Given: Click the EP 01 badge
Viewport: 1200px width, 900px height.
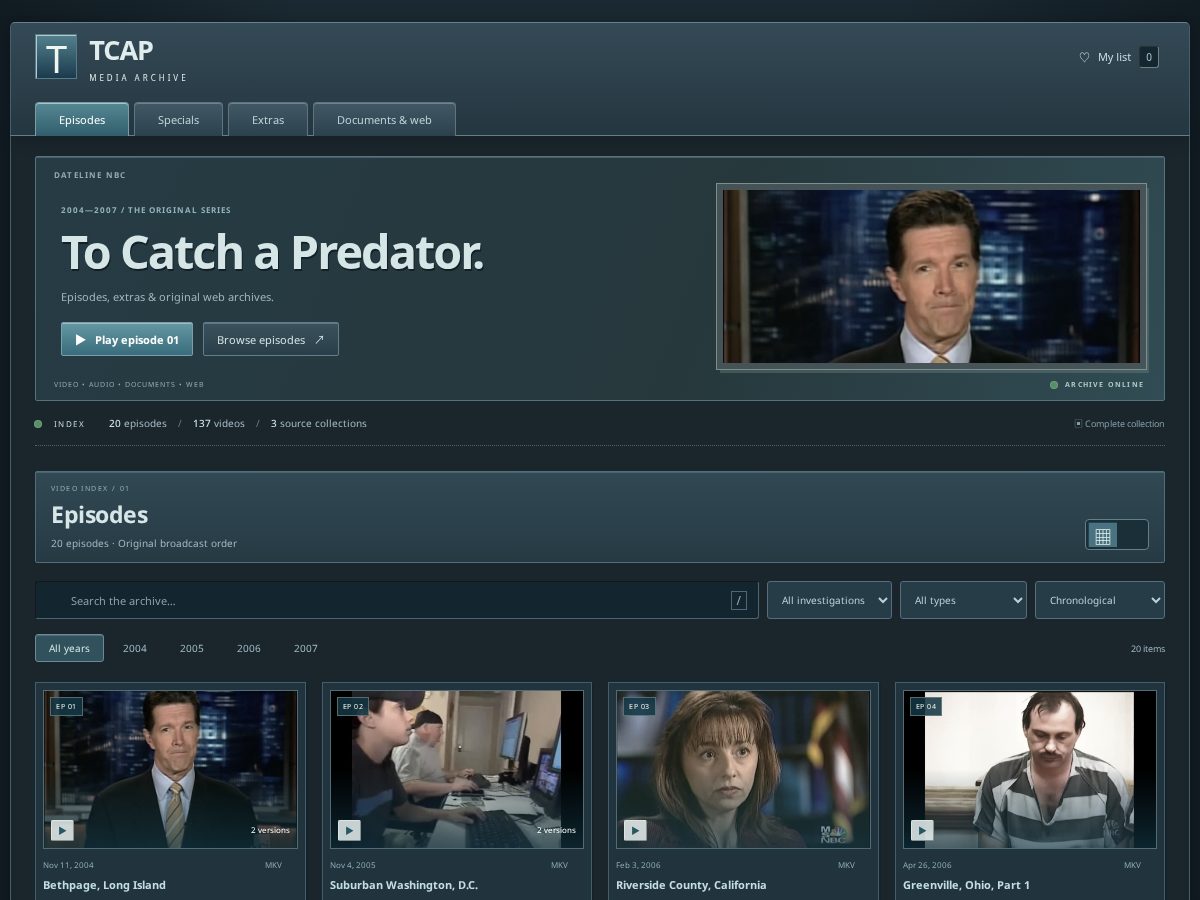Looking at the screenshot, I should click(x=66, y=706).
